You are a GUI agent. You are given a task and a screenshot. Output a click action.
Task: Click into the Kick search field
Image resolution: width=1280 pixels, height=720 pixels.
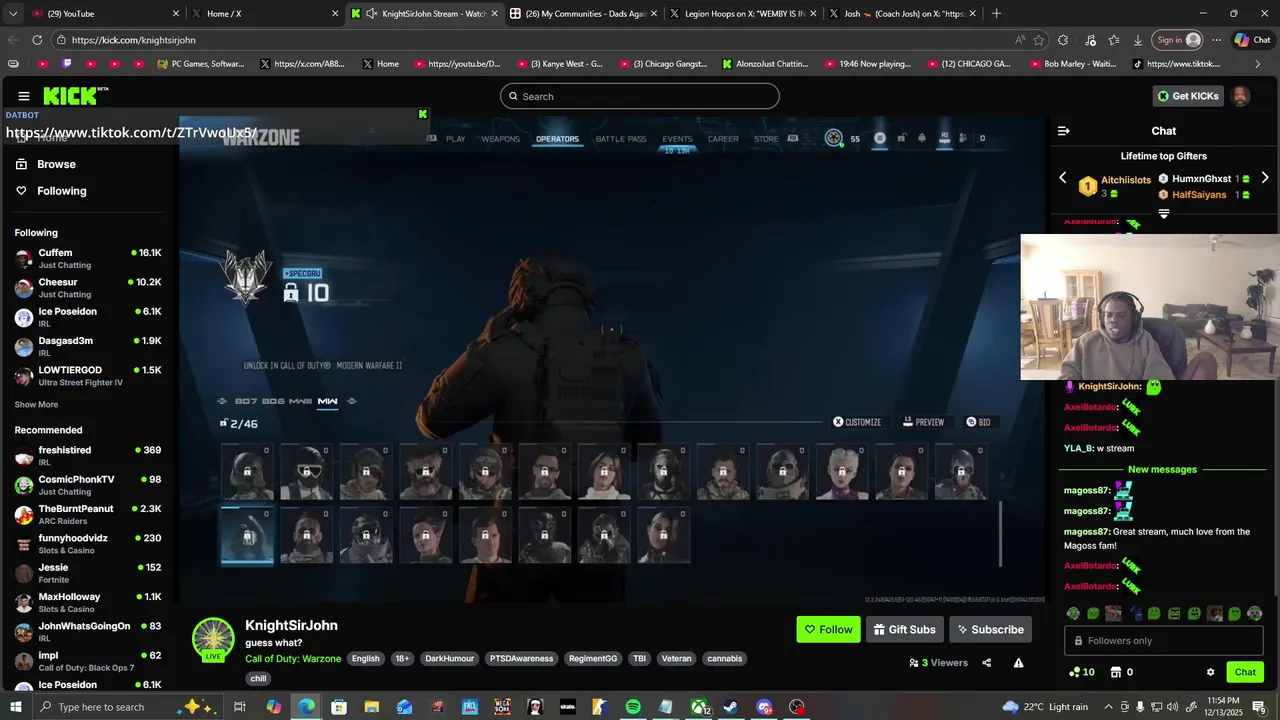(x=640, y=96)
